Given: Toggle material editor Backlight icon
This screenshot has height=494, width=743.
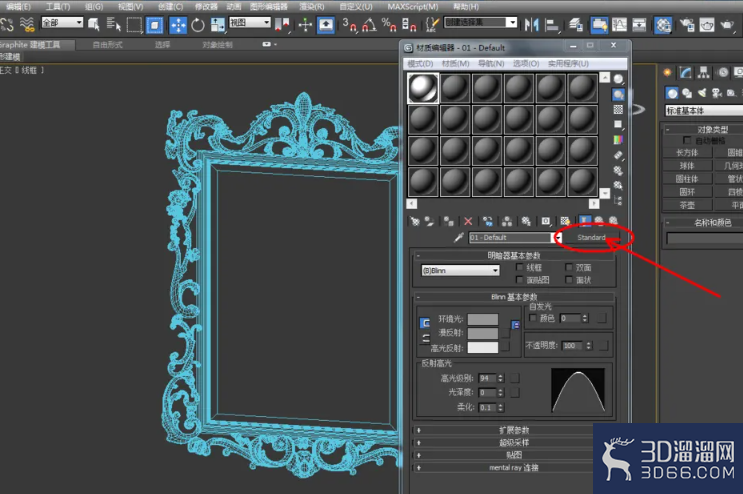Looking at the screenshot, I should (618, 95).
